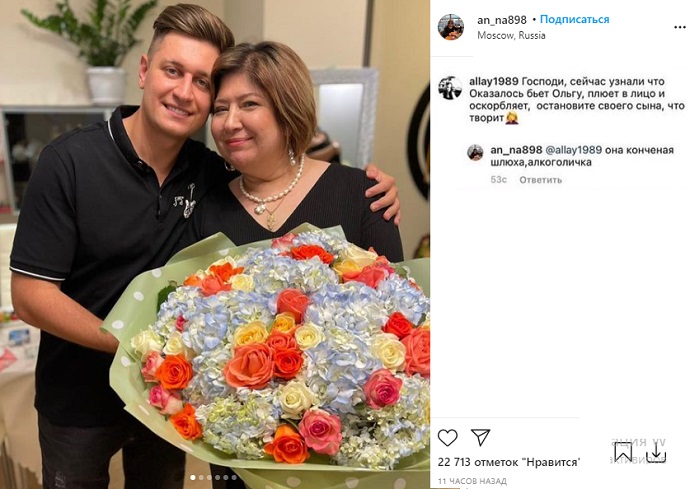
Task: Open the Moscow, Russia location link
Action: [511, 35]
